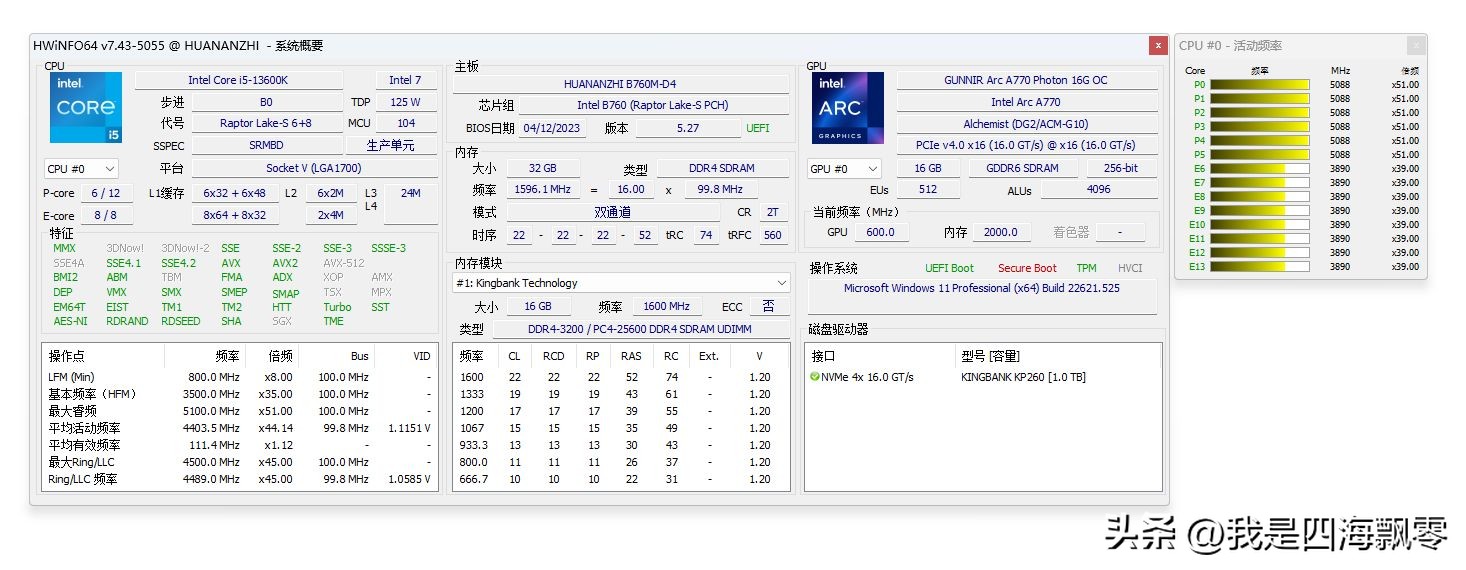Click the DDR4-3200 / PC4-25600 module type field
The image size is (1466, 570).
coord(641,329)
